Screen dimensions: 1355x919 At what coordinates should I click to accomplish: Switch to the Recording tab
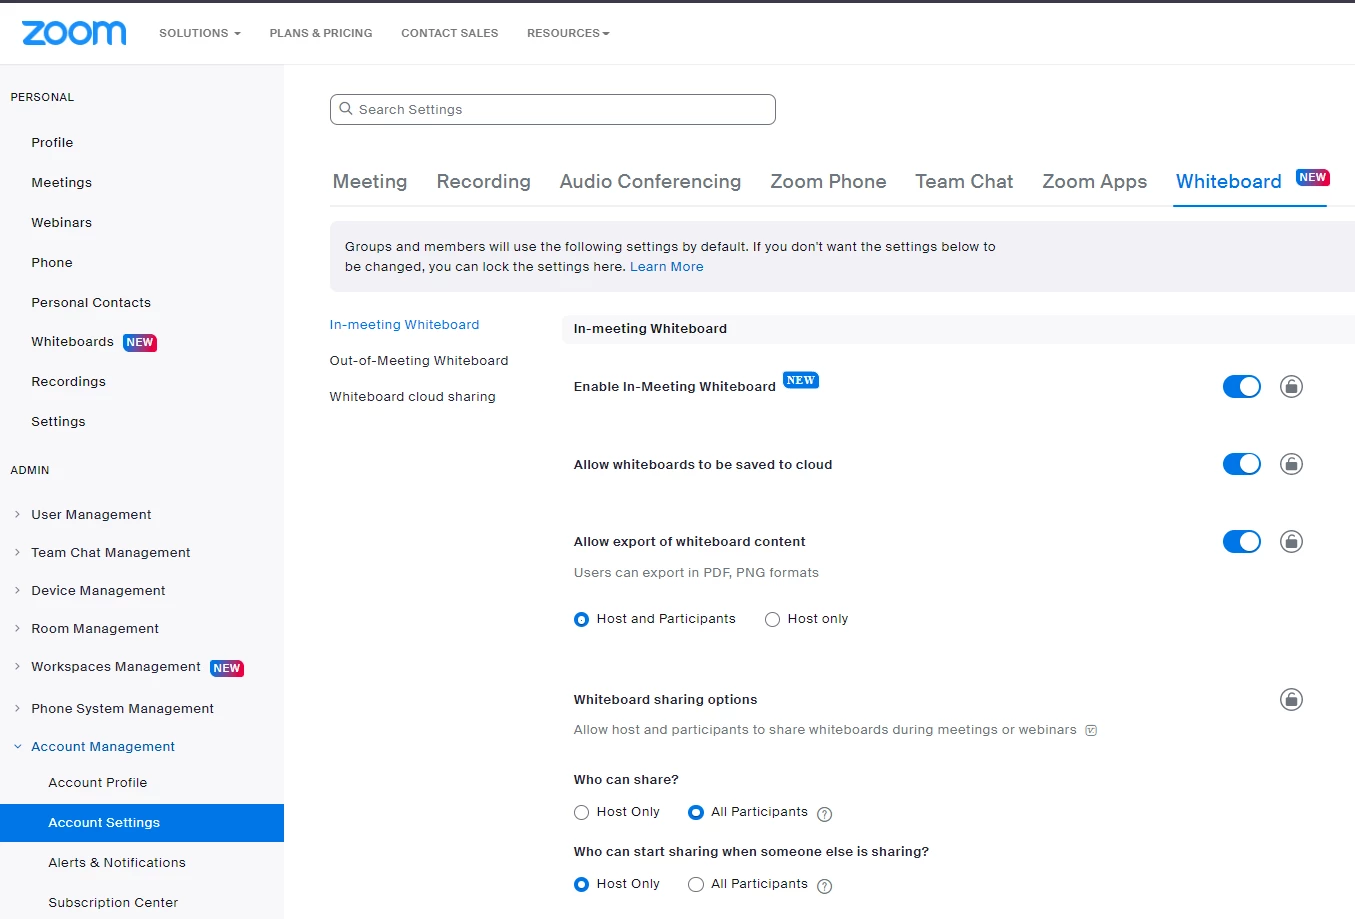point(484,182)
